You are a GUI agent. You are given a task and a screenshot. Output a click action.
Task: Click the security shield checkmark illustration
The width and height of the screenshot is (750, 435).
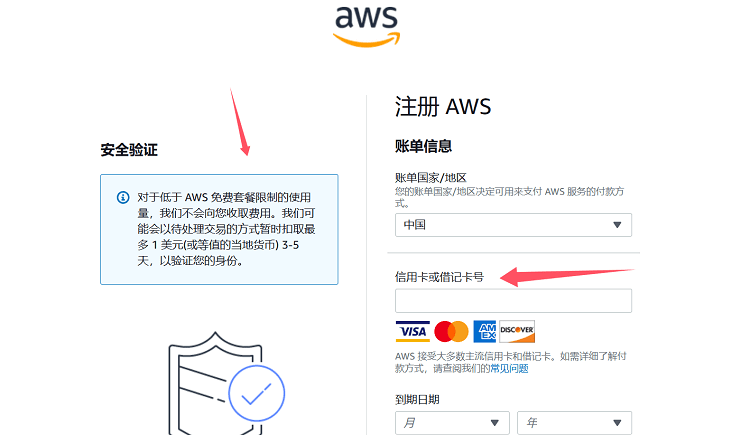pyautogui.click(x=226, y=383)
